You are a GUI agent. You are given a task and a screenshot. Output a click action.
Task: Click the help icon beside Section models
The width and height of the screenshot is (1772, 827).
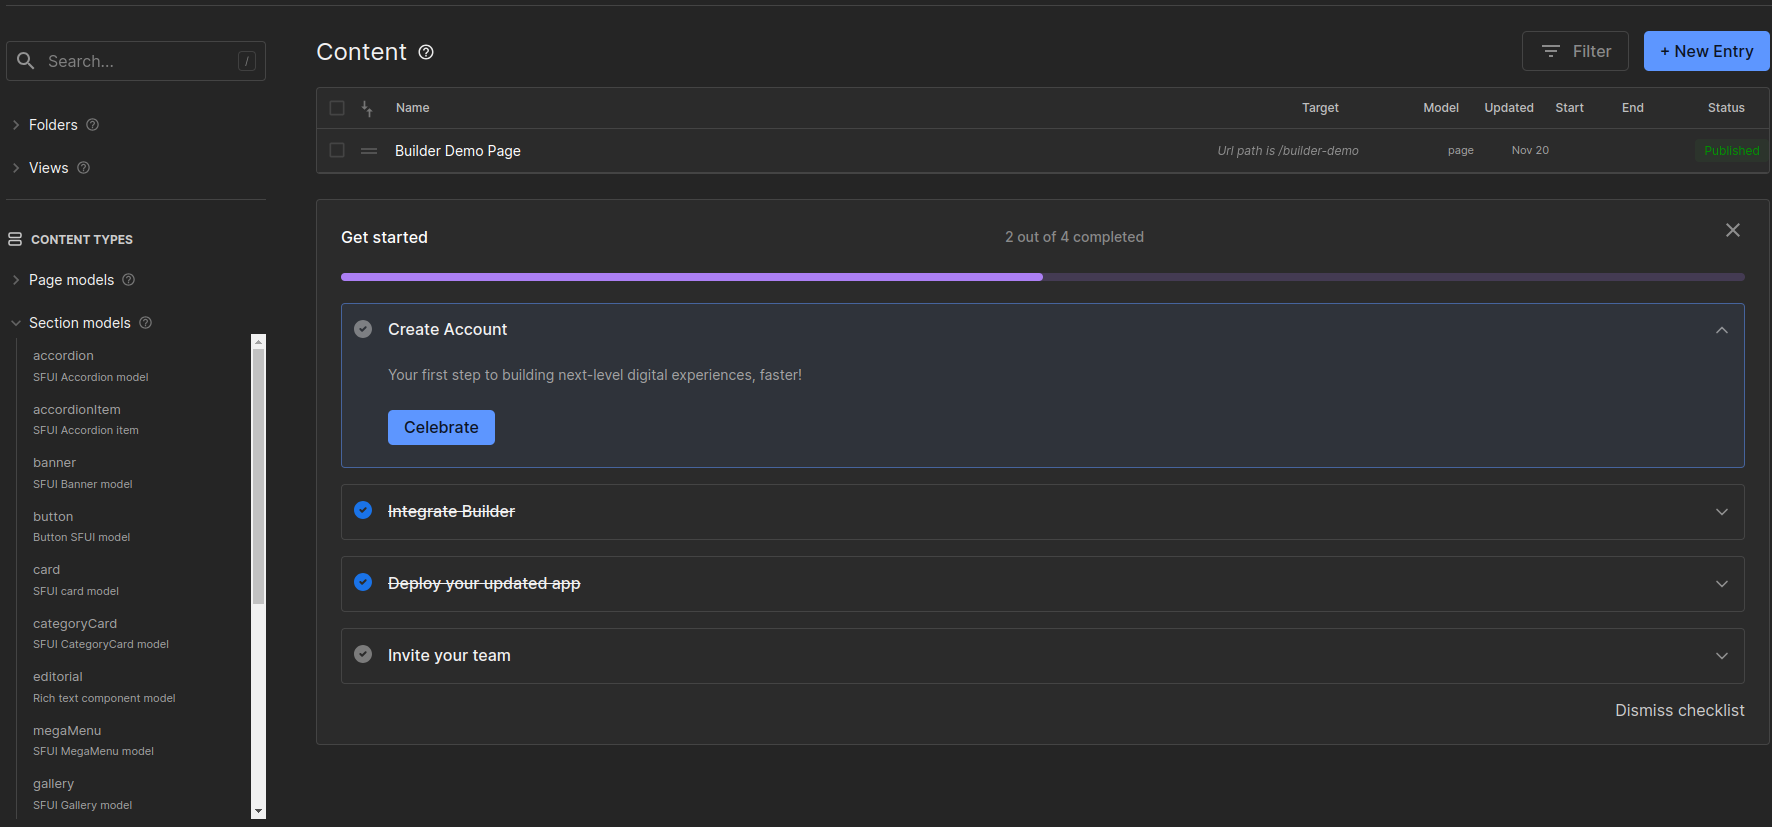(146, 323)
